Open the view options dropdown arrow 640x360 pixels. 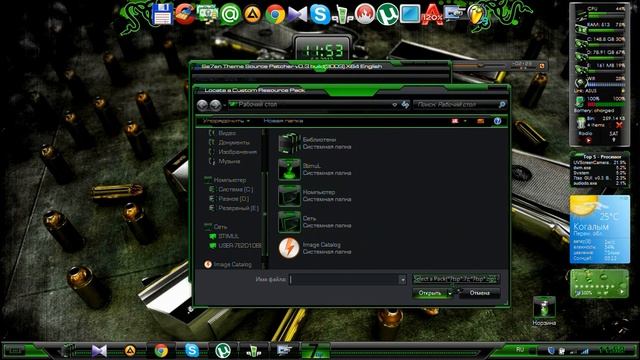pos(465,121)
